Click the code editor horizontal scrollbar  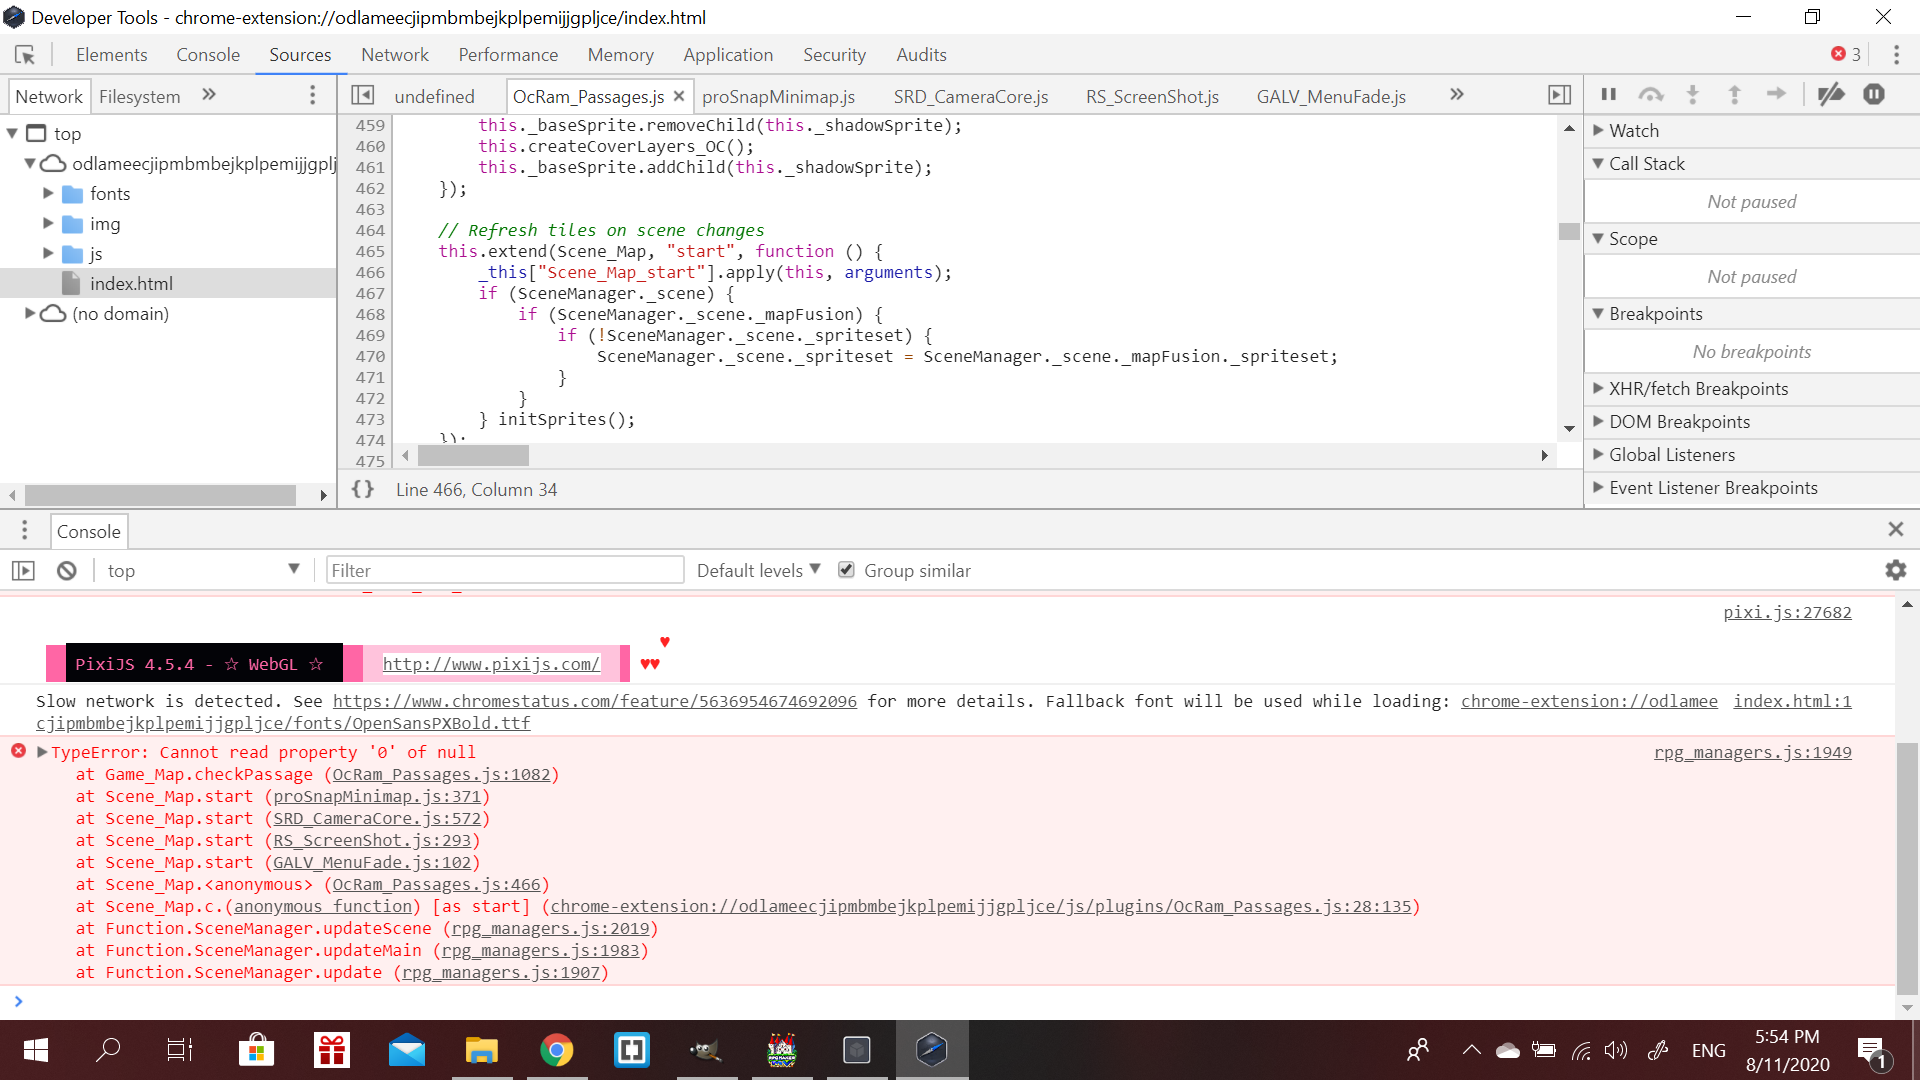[473, 456]
